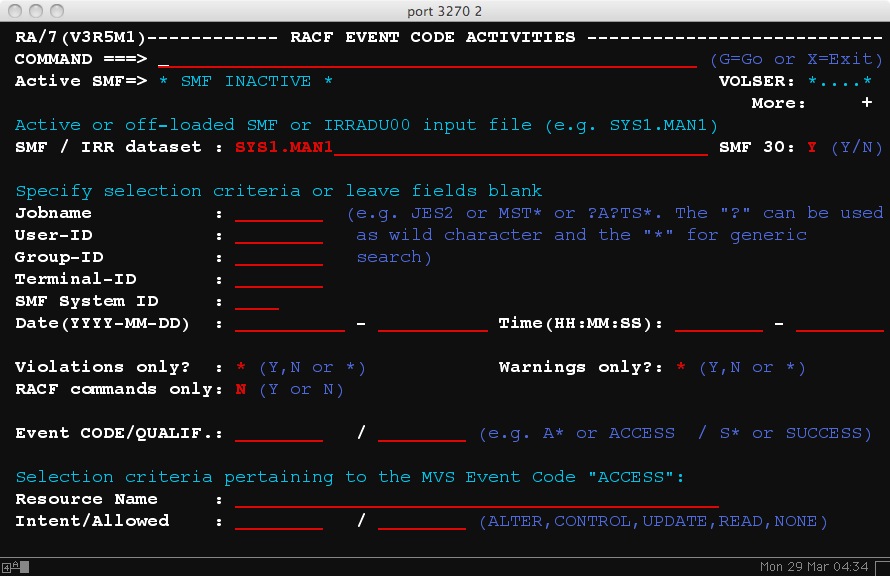The image size is (890, 576).
Task: Click the "(ALTER,CONTROL,UPDATE,READ,NONE)" hint
Action: pyautogui.click(x=653, y=522)
